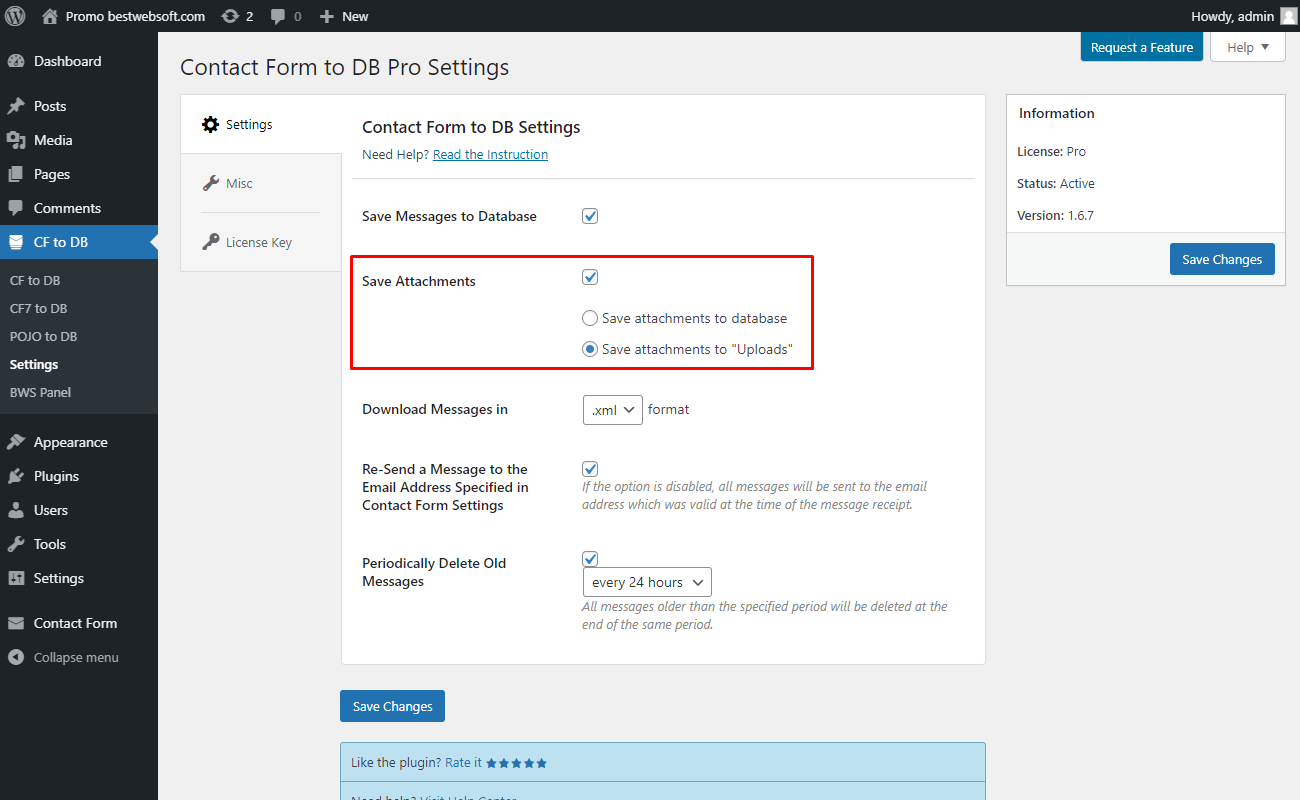The width and height of the screenshot is (1300, 800).
Task: Open the every 24 hours dropdown
Action: pos(647,582)
